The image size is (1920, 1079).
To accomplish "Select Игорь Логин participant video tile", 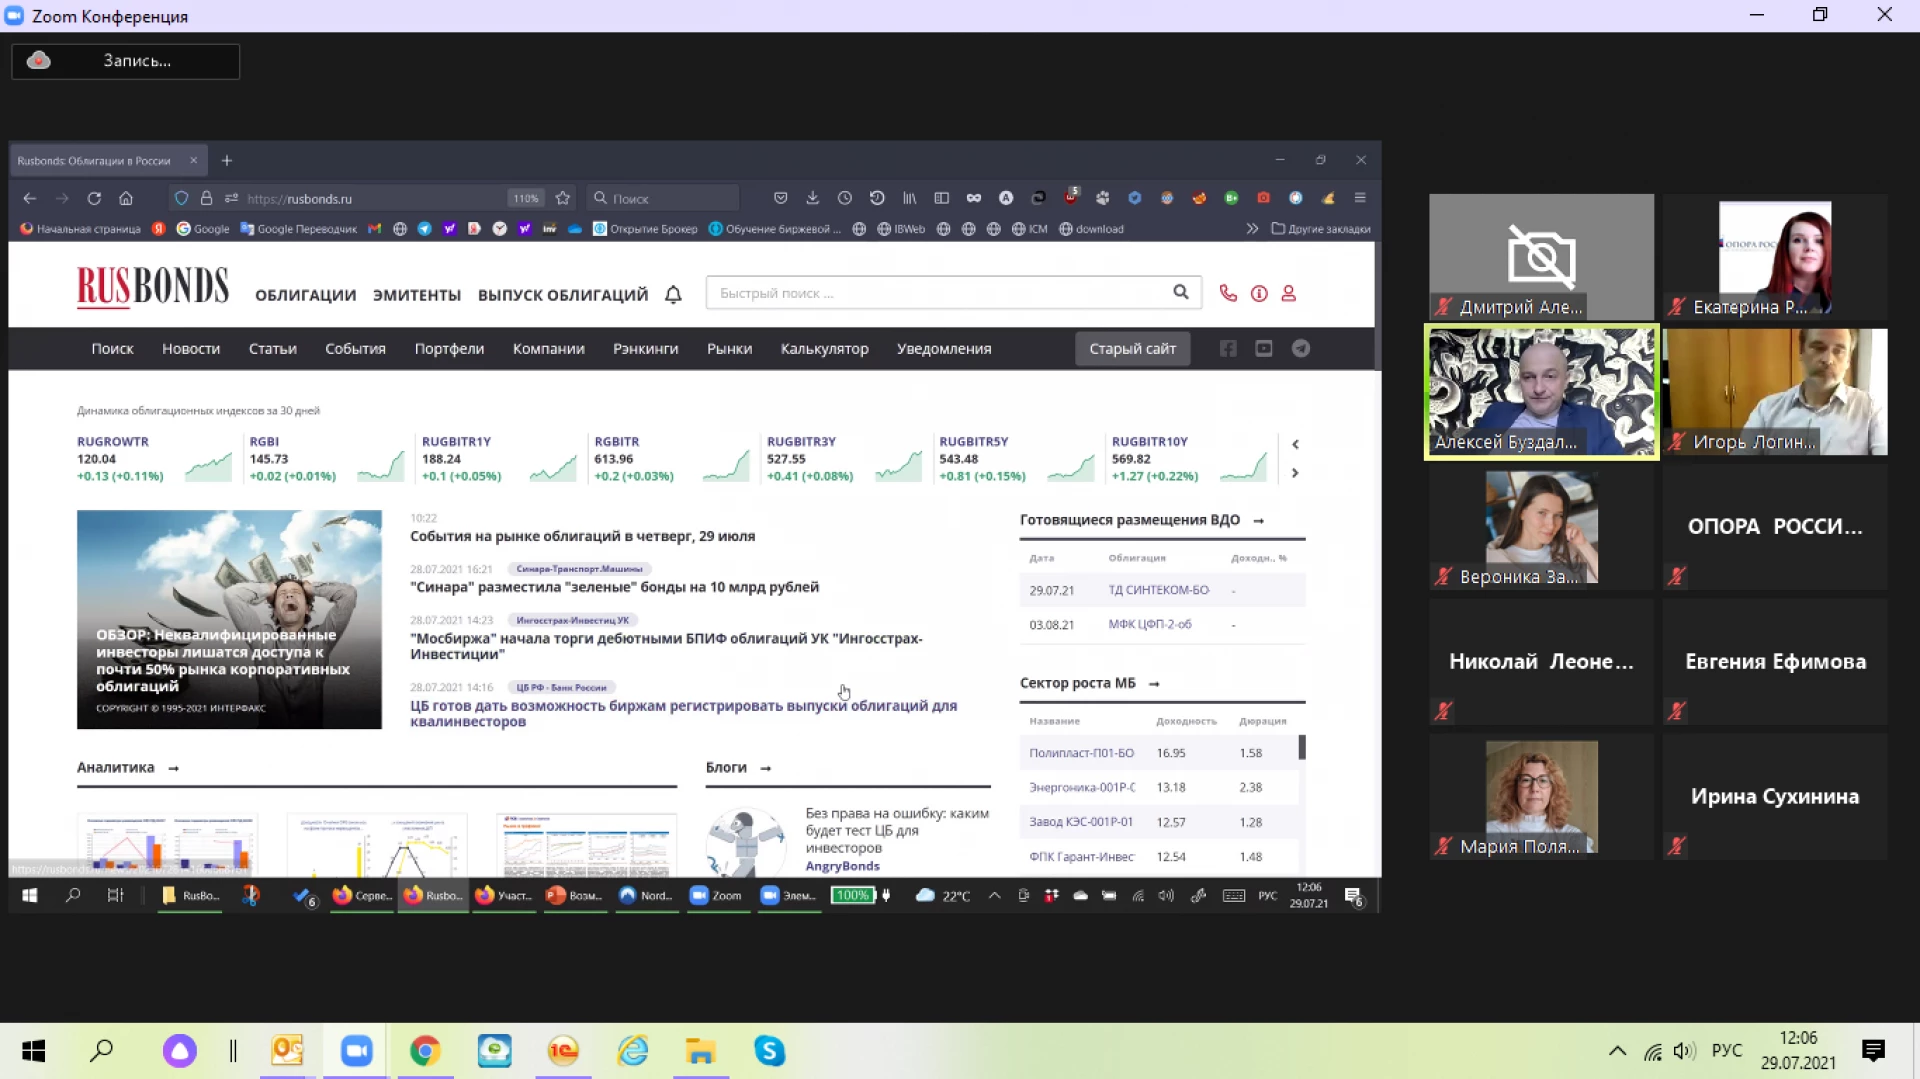I will click(1775, 392).
